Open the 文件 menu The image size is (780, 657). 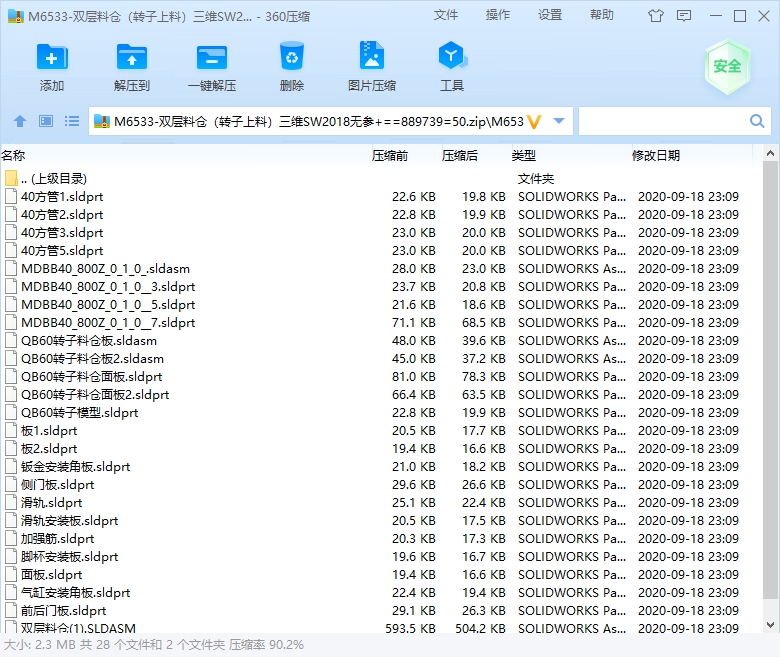click(x=445, y=15)
